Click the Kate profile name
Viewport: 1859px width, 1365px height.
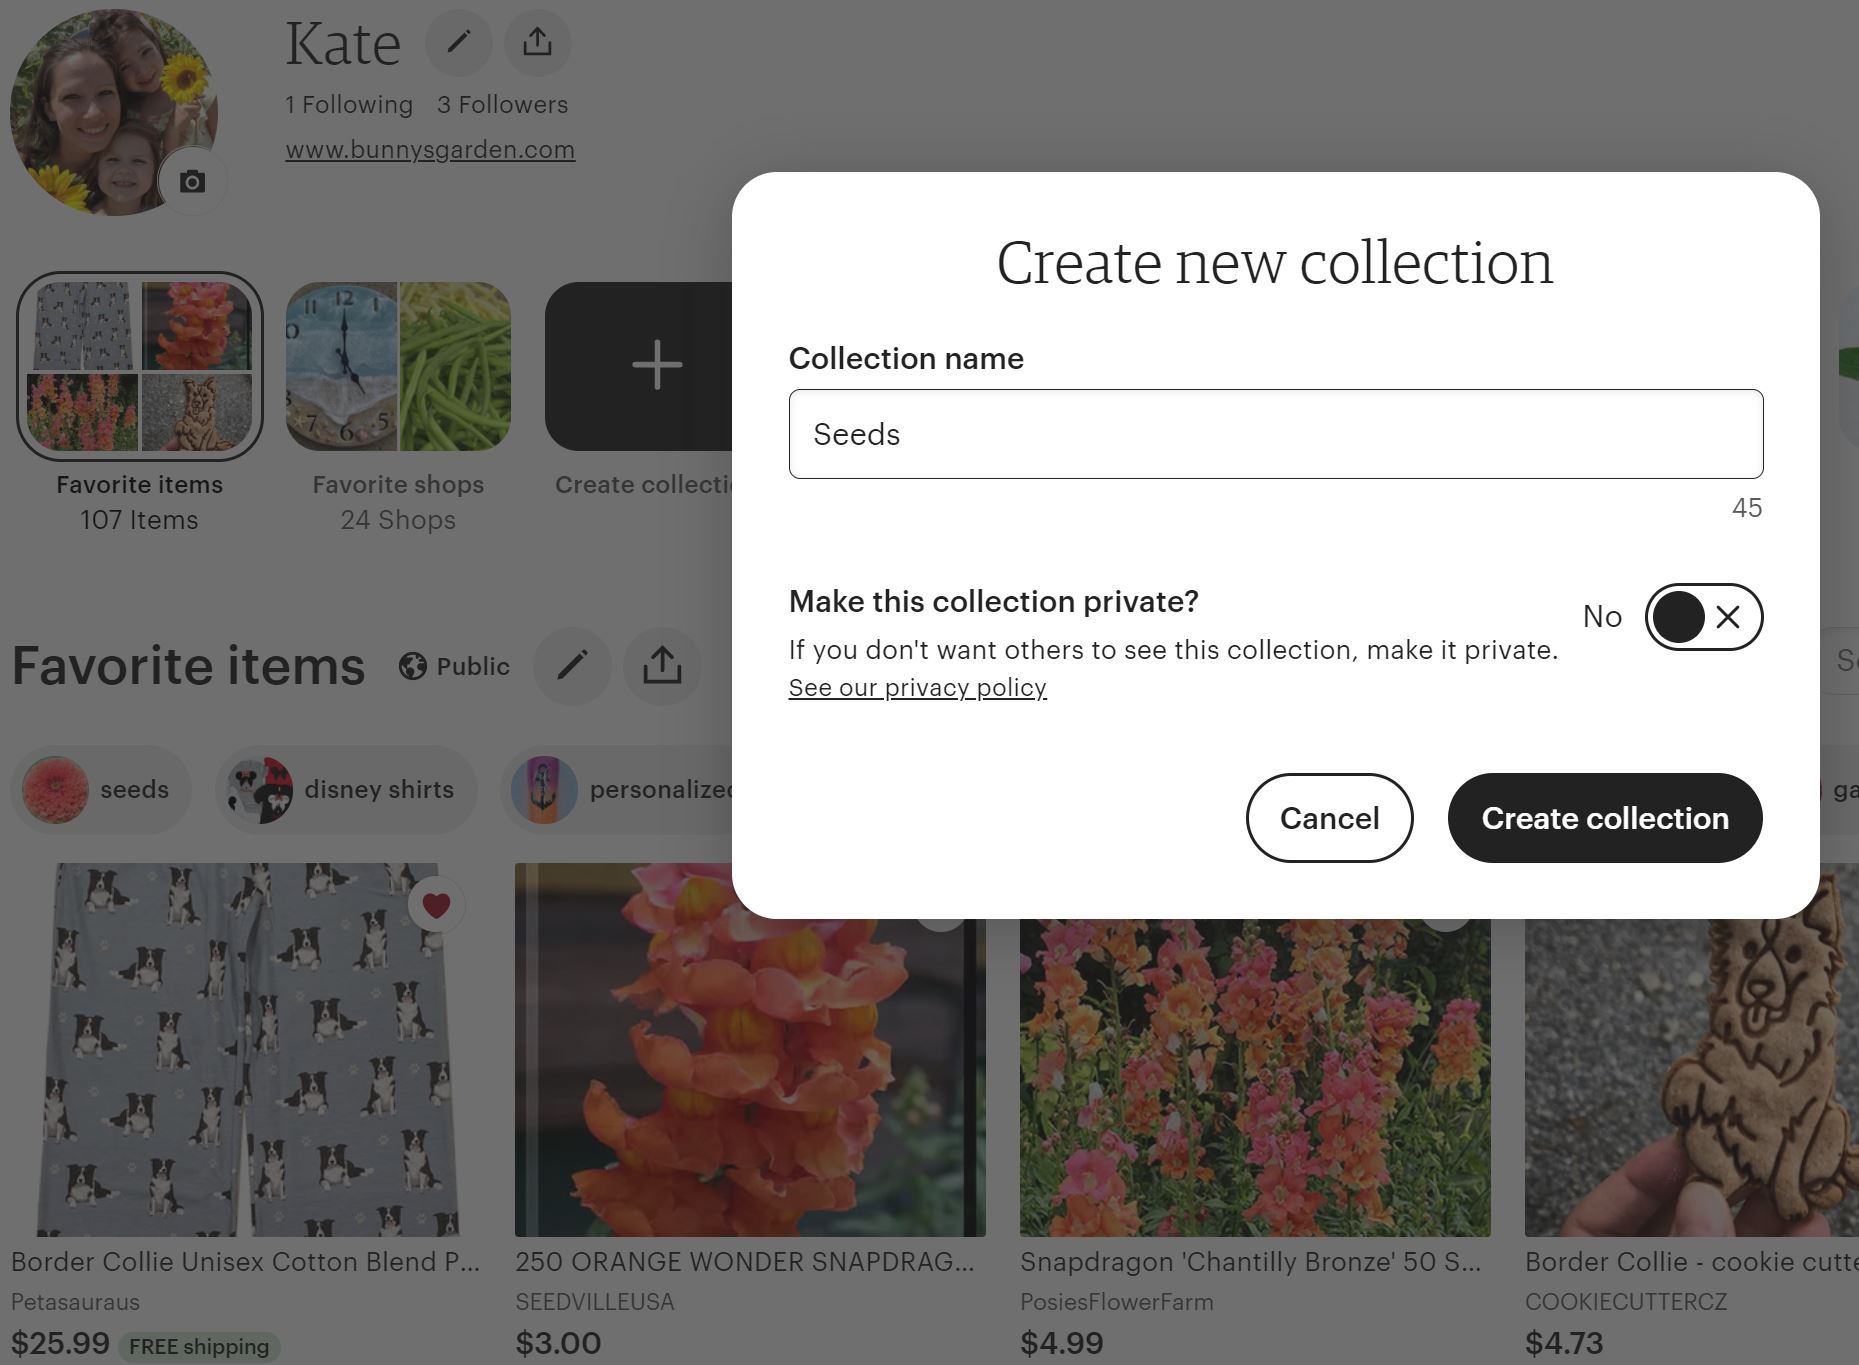[x=343, y=44]
